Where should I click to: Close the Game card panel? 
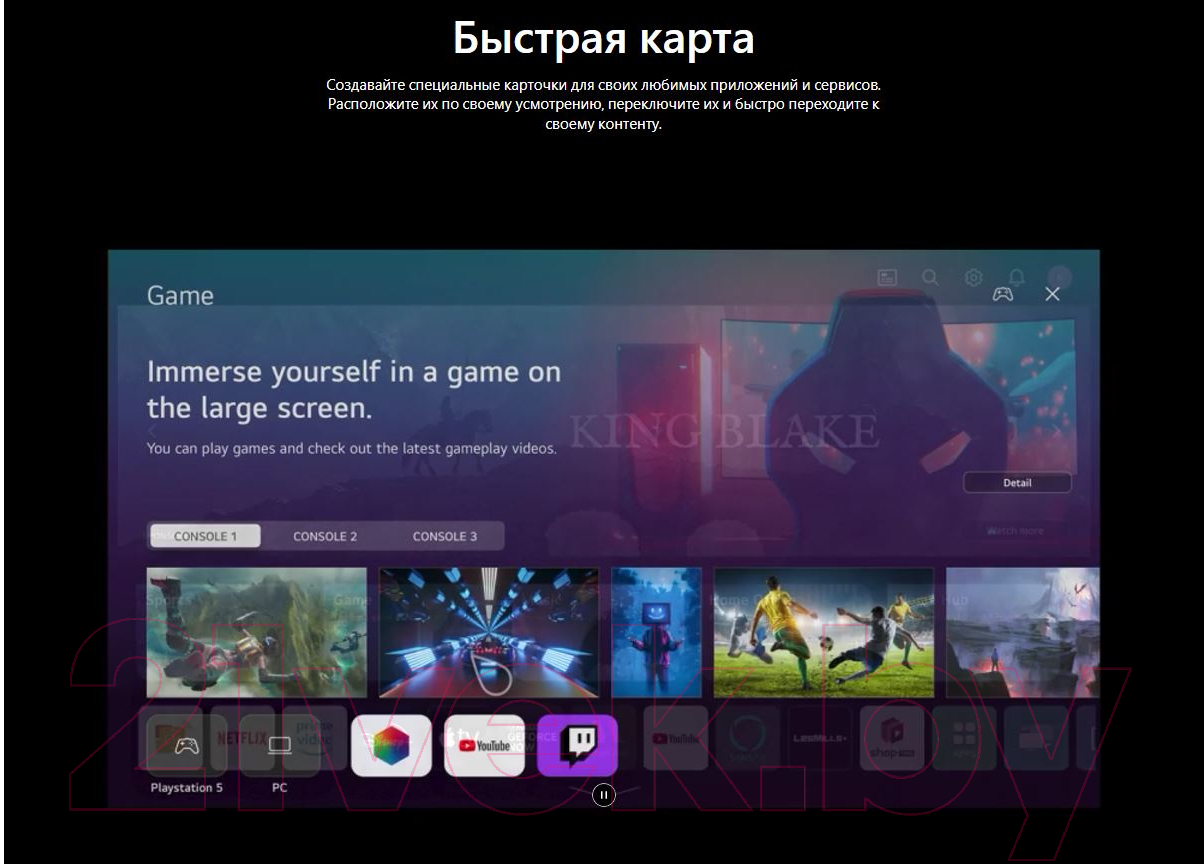(1052, 294)
